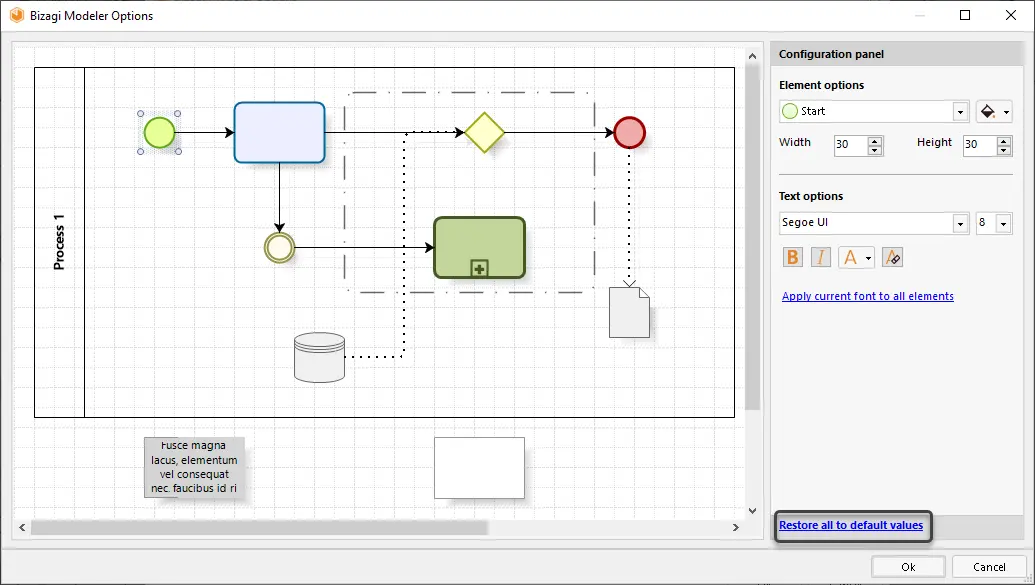The width and height of the screenshot is (1035, 585).
Task: Click Restore all to default values
Action: 851,525
